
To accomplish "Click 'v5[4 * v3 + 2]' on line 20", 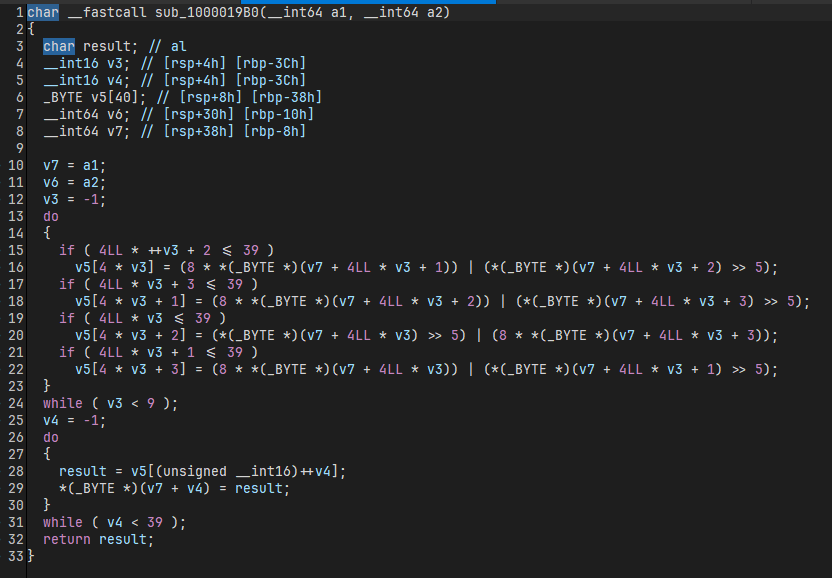I will tap(131, 335).
